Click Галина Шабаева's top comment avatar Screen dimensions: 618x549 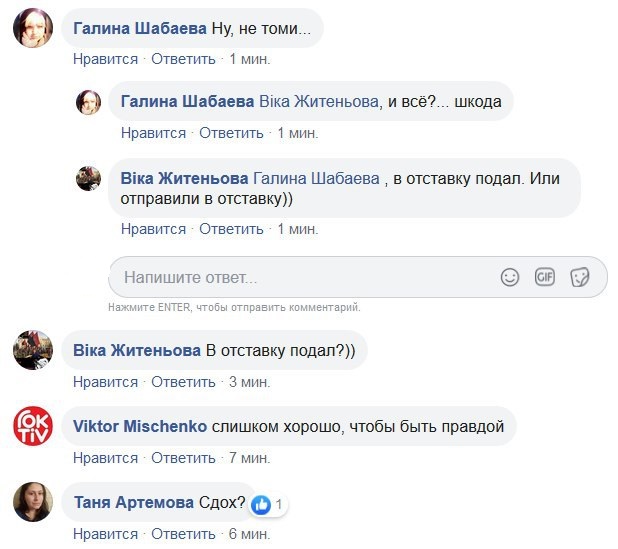pos(32,29)
